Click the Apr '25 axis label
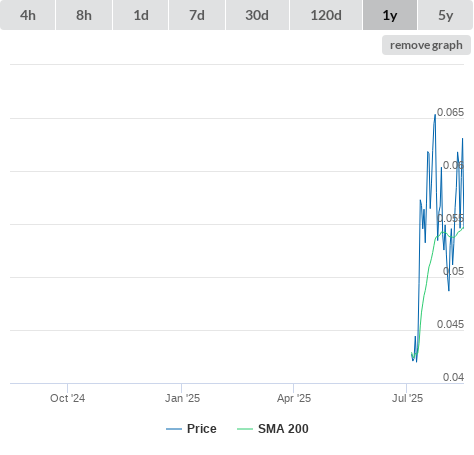 (294, 398)
